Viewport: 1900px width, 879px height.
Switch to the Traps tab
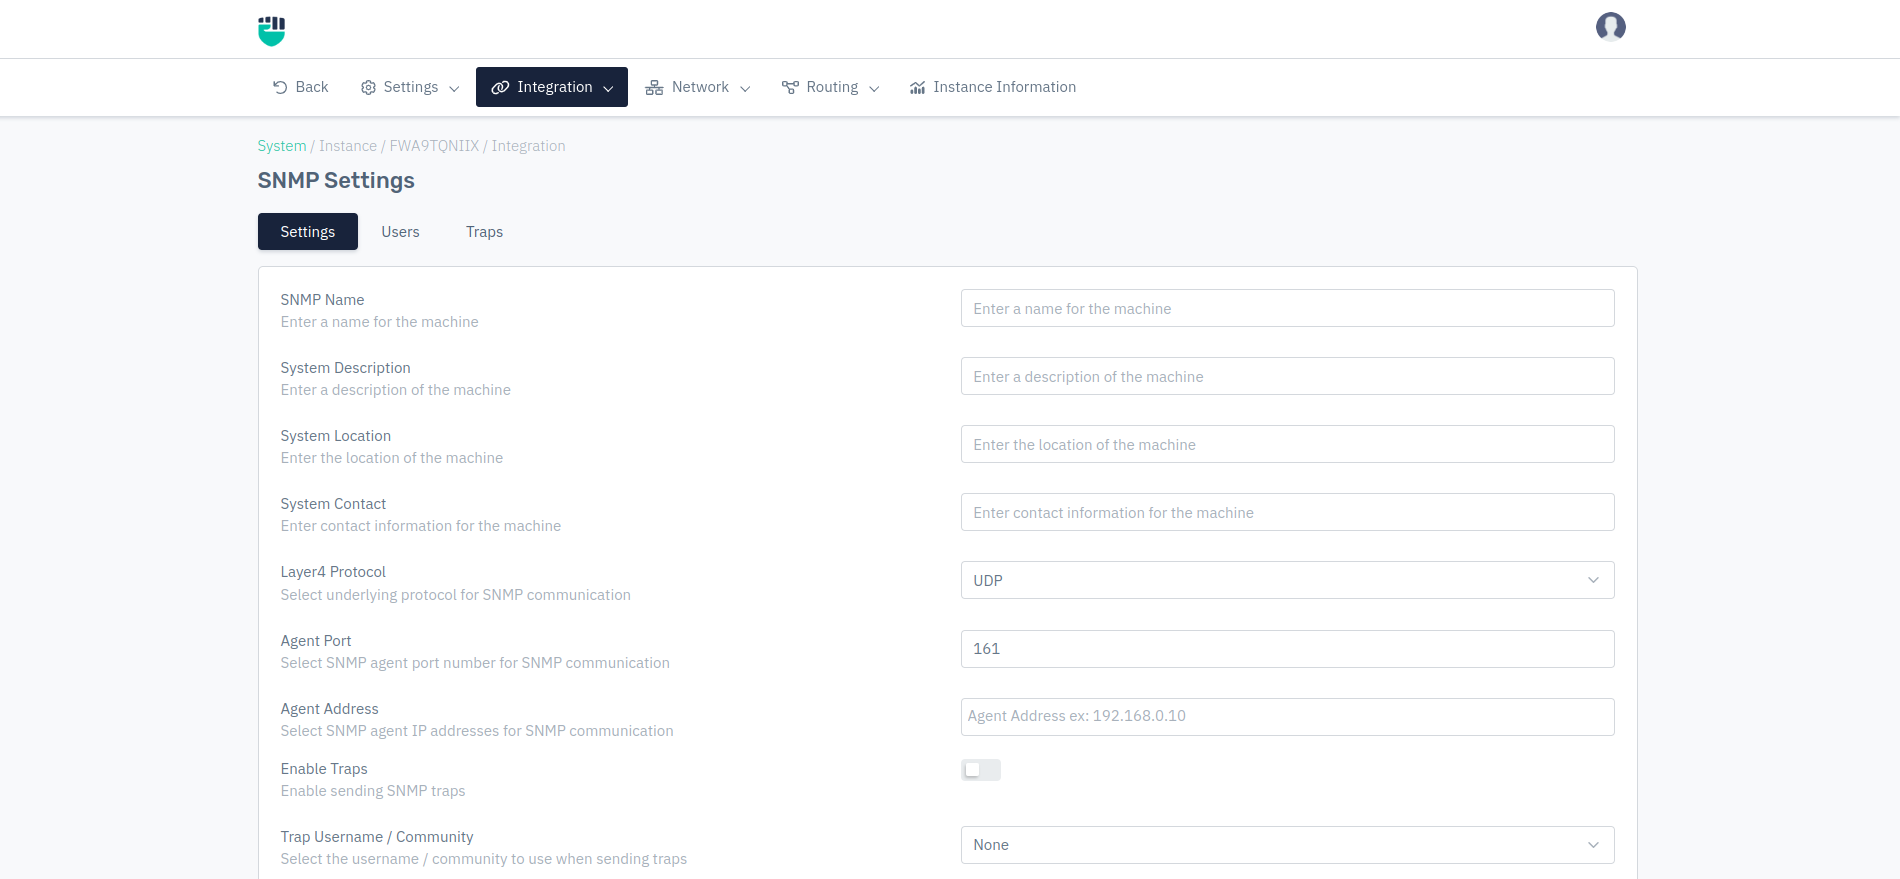coord(484,232)
